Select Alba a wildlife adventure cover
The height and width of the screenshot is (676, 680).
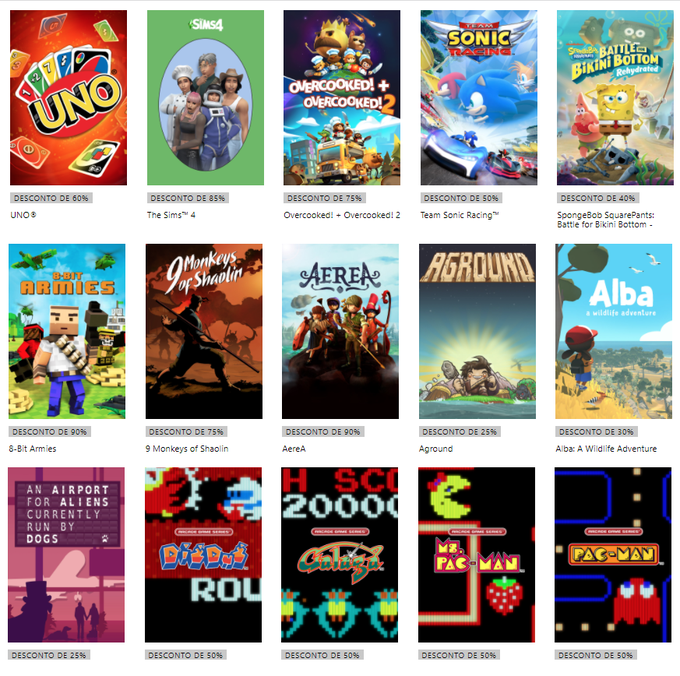614,331
